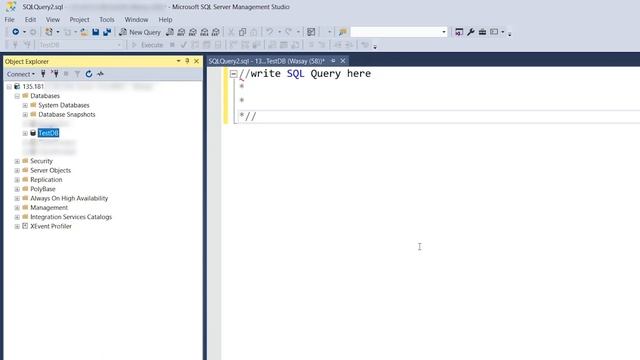Open Properties with the wrench icon
Image resolution: width=640 pixels, height=360 pixels.
pyautogui.click(x=471, y=32)
